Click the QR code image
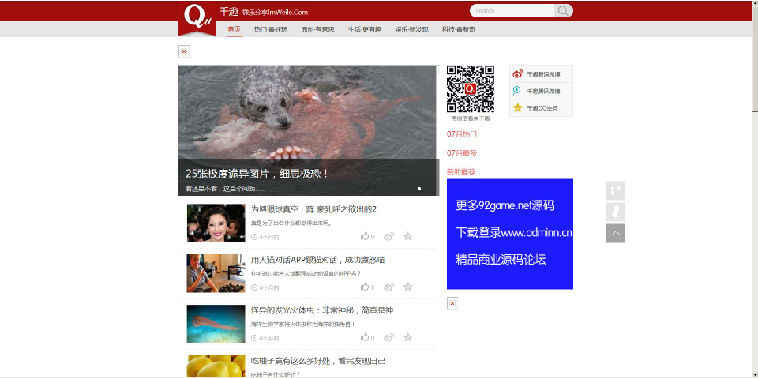The width and height of the screenshot is (758, 378). [470, 89]
